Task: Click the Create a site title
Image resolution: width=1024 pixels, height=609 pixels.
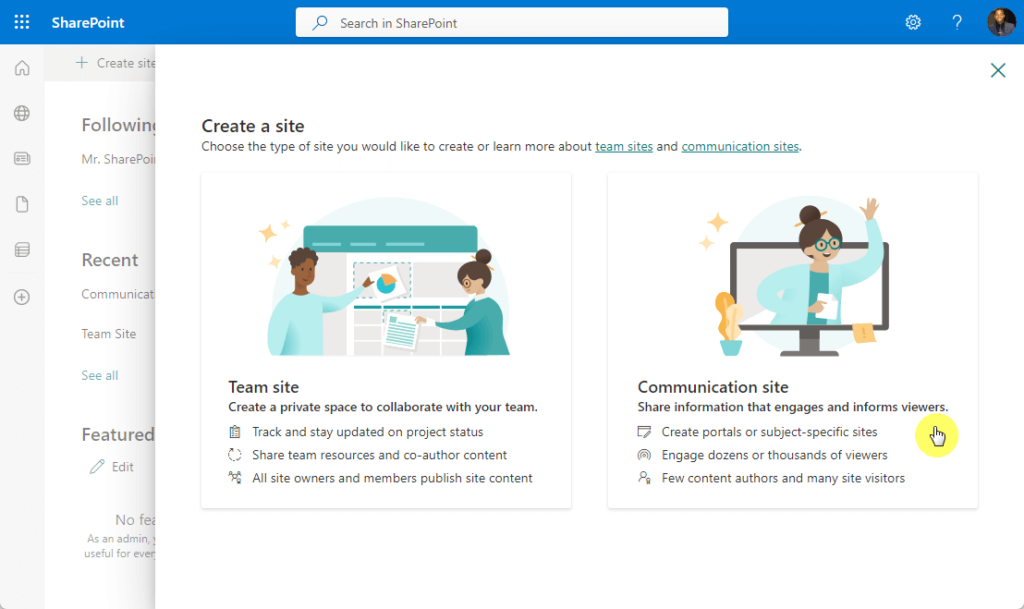Action: (x=253, y=125)
